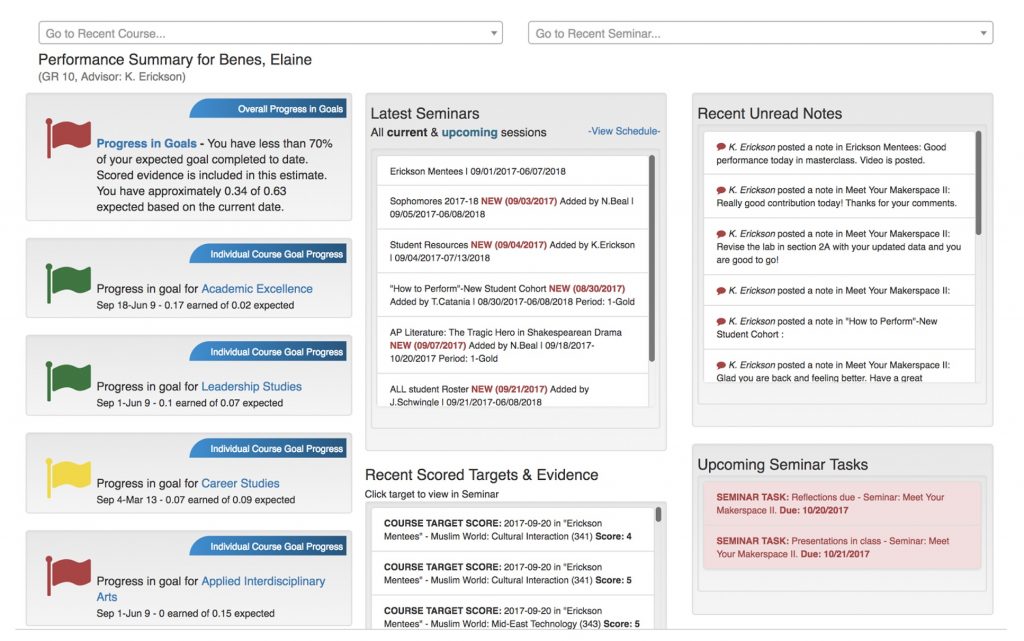1024x641 pixels.
Task: Open the Presentations in class seminar task
Action: [x=842, y=548]
